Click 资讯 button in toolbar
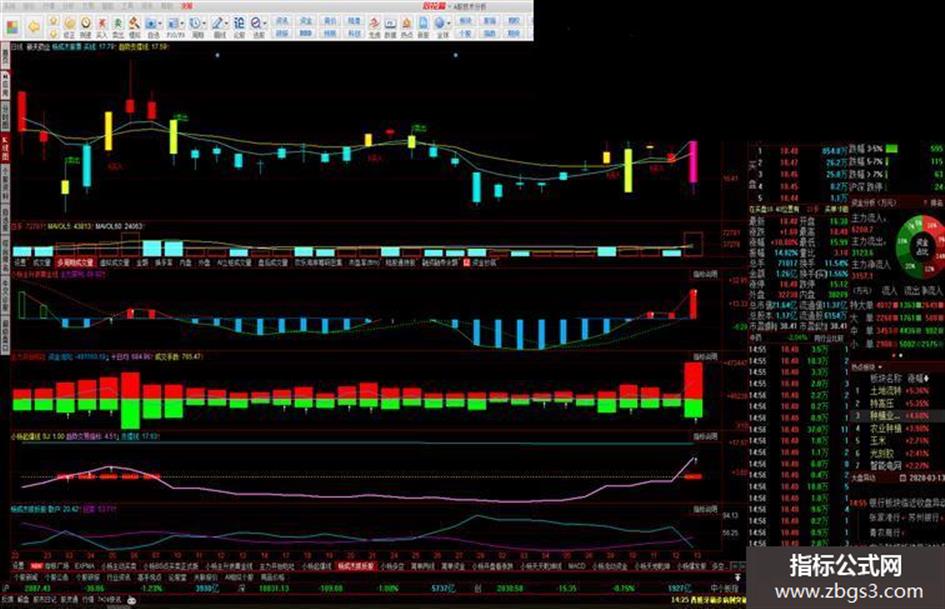 tap(282, 21)
